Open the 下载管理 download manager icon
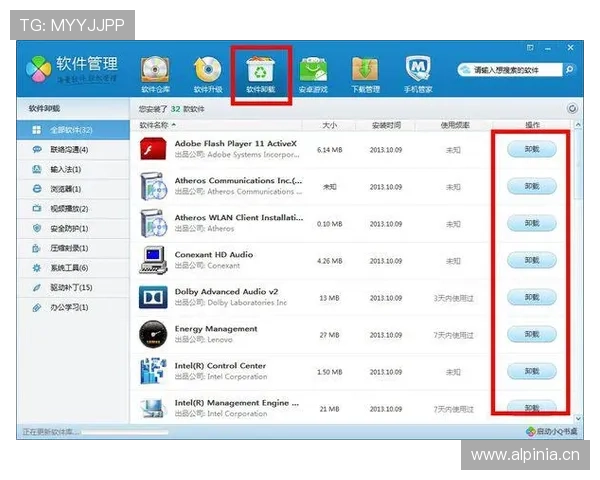The image size is (600, 480). click(365, 71)
